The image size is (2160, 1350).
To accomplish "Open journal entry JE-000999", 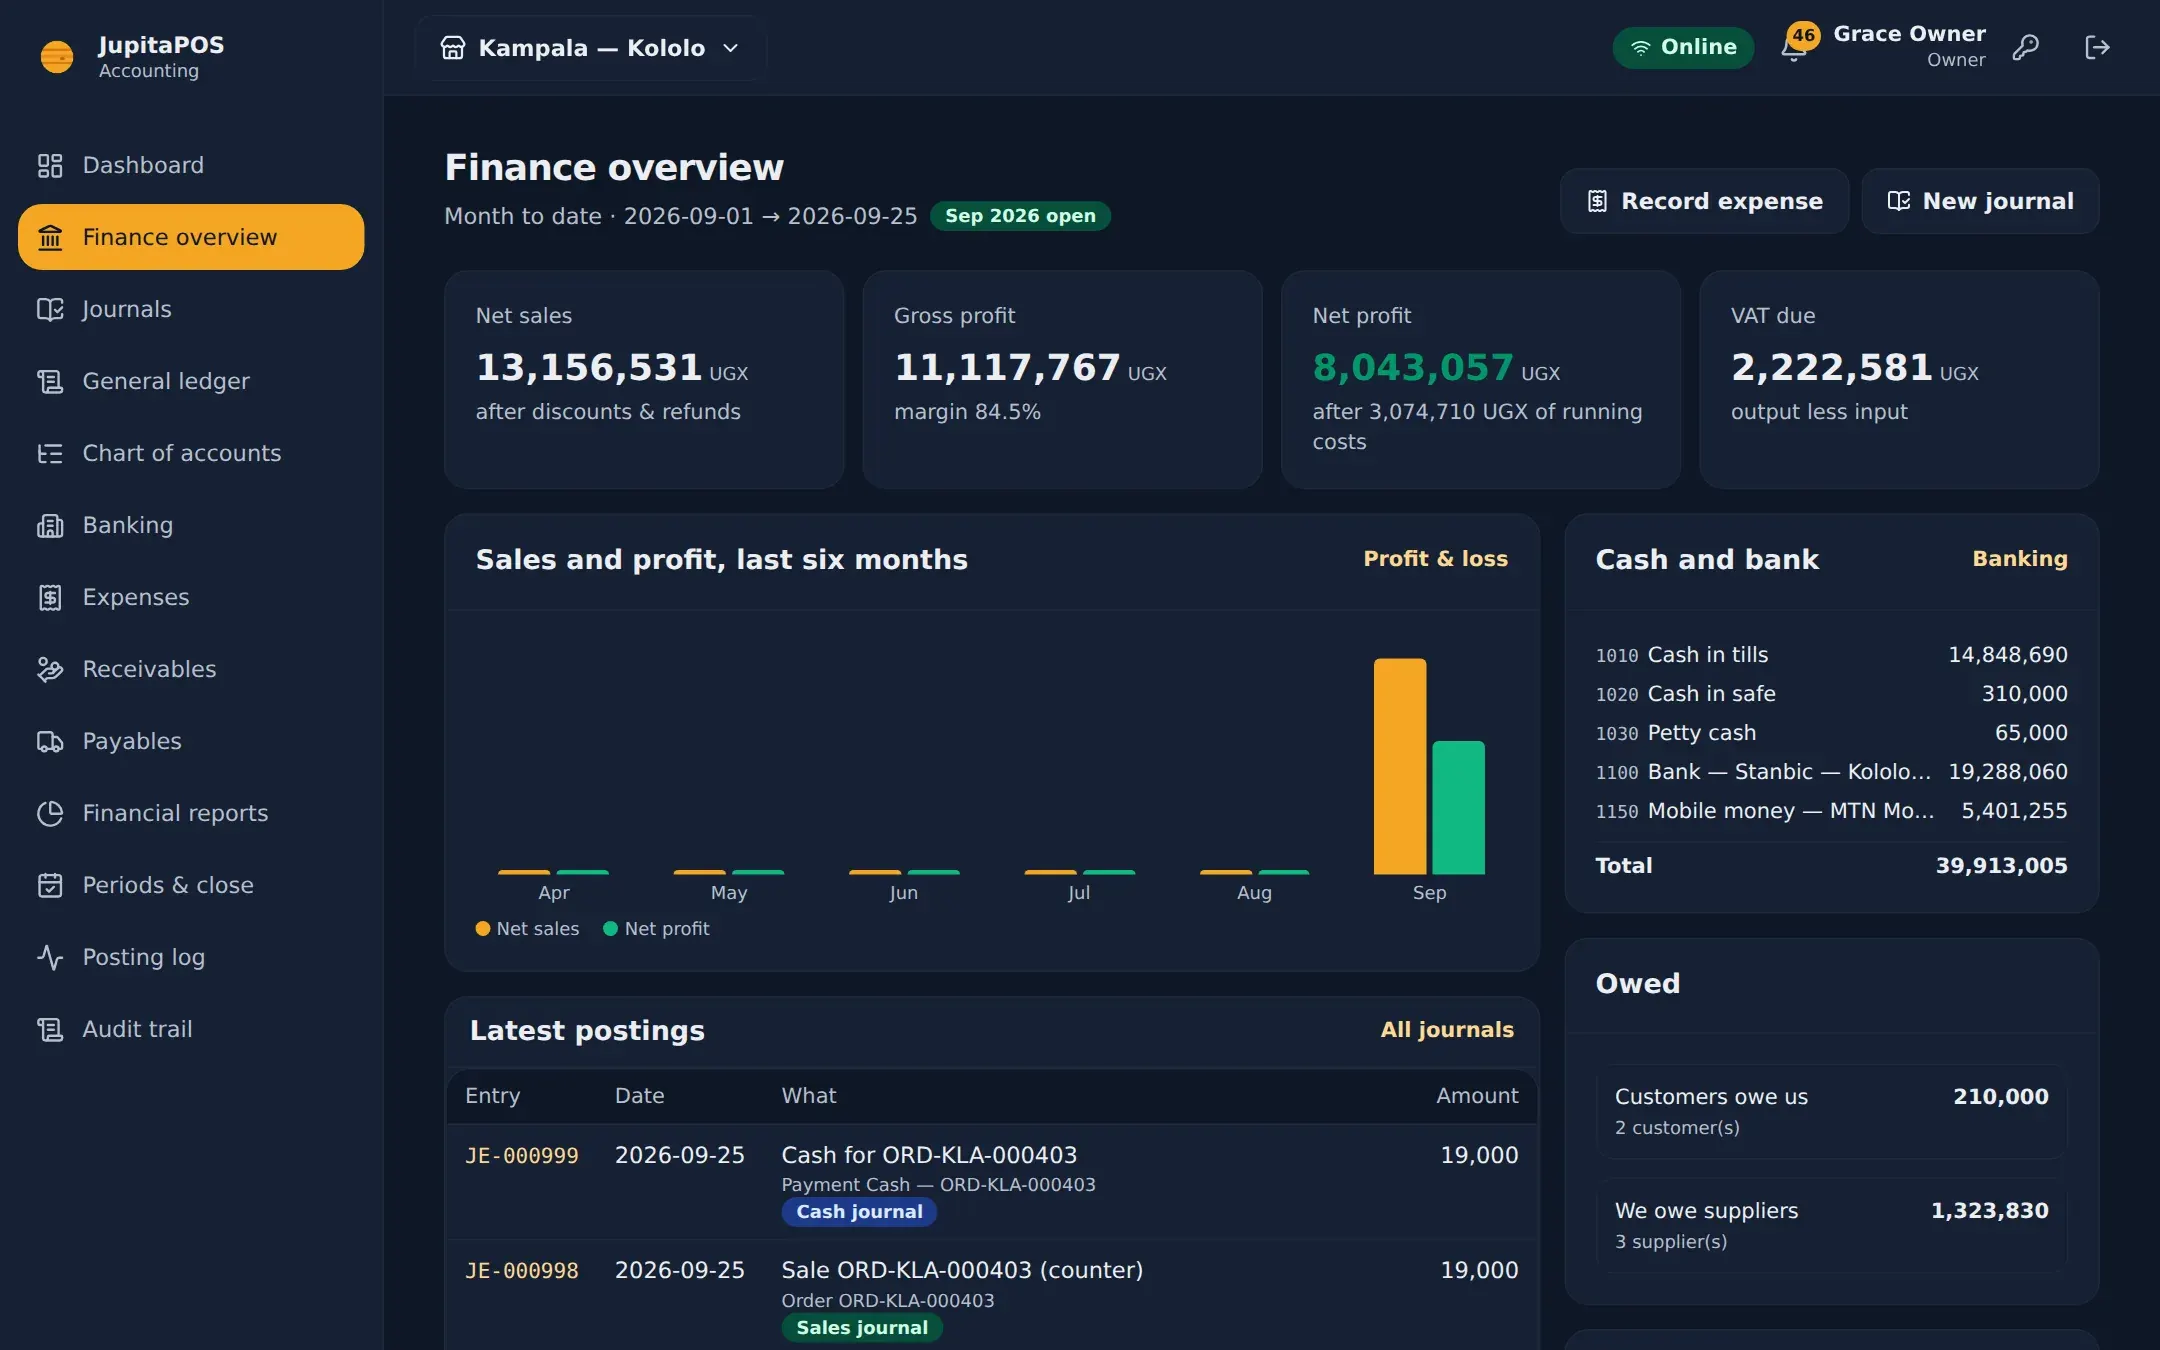I will pyautogui.click(x=522, y=1156).
